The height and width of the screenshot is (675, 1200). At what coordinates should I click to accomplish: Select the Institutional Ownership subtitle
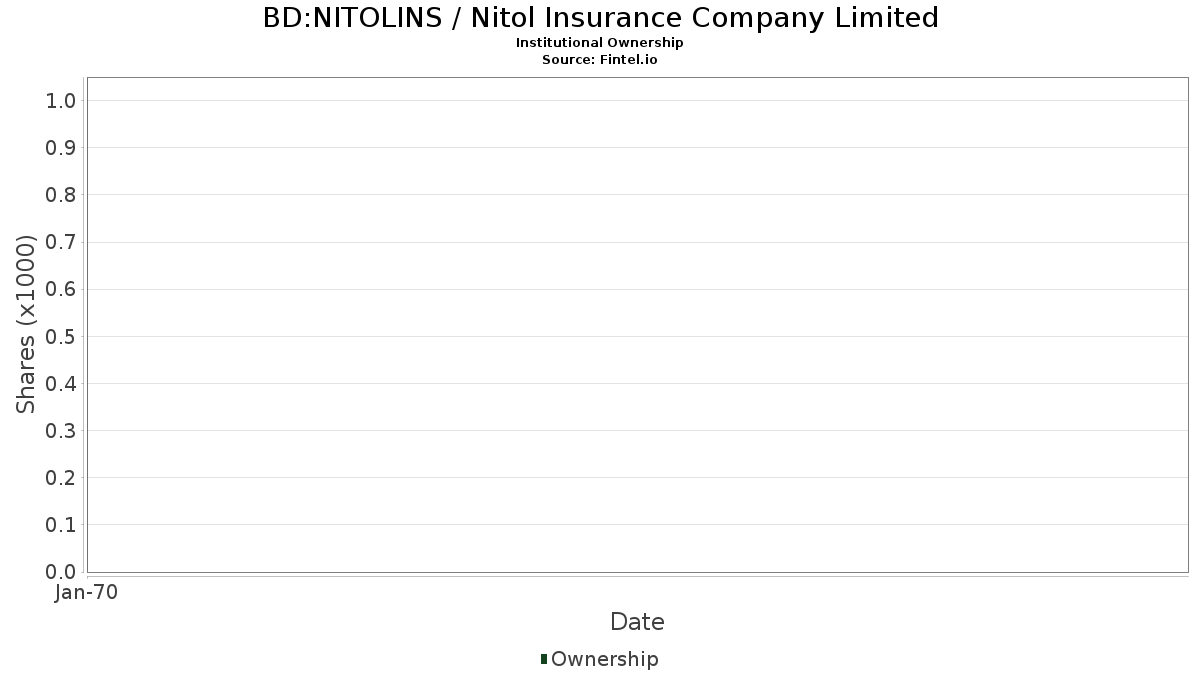600,43
